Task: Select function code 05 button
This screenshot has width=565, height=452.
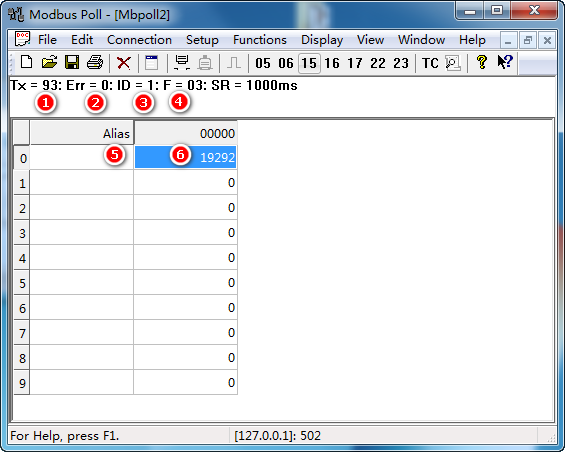Action: pyautogui.click(x=263, y=63)
